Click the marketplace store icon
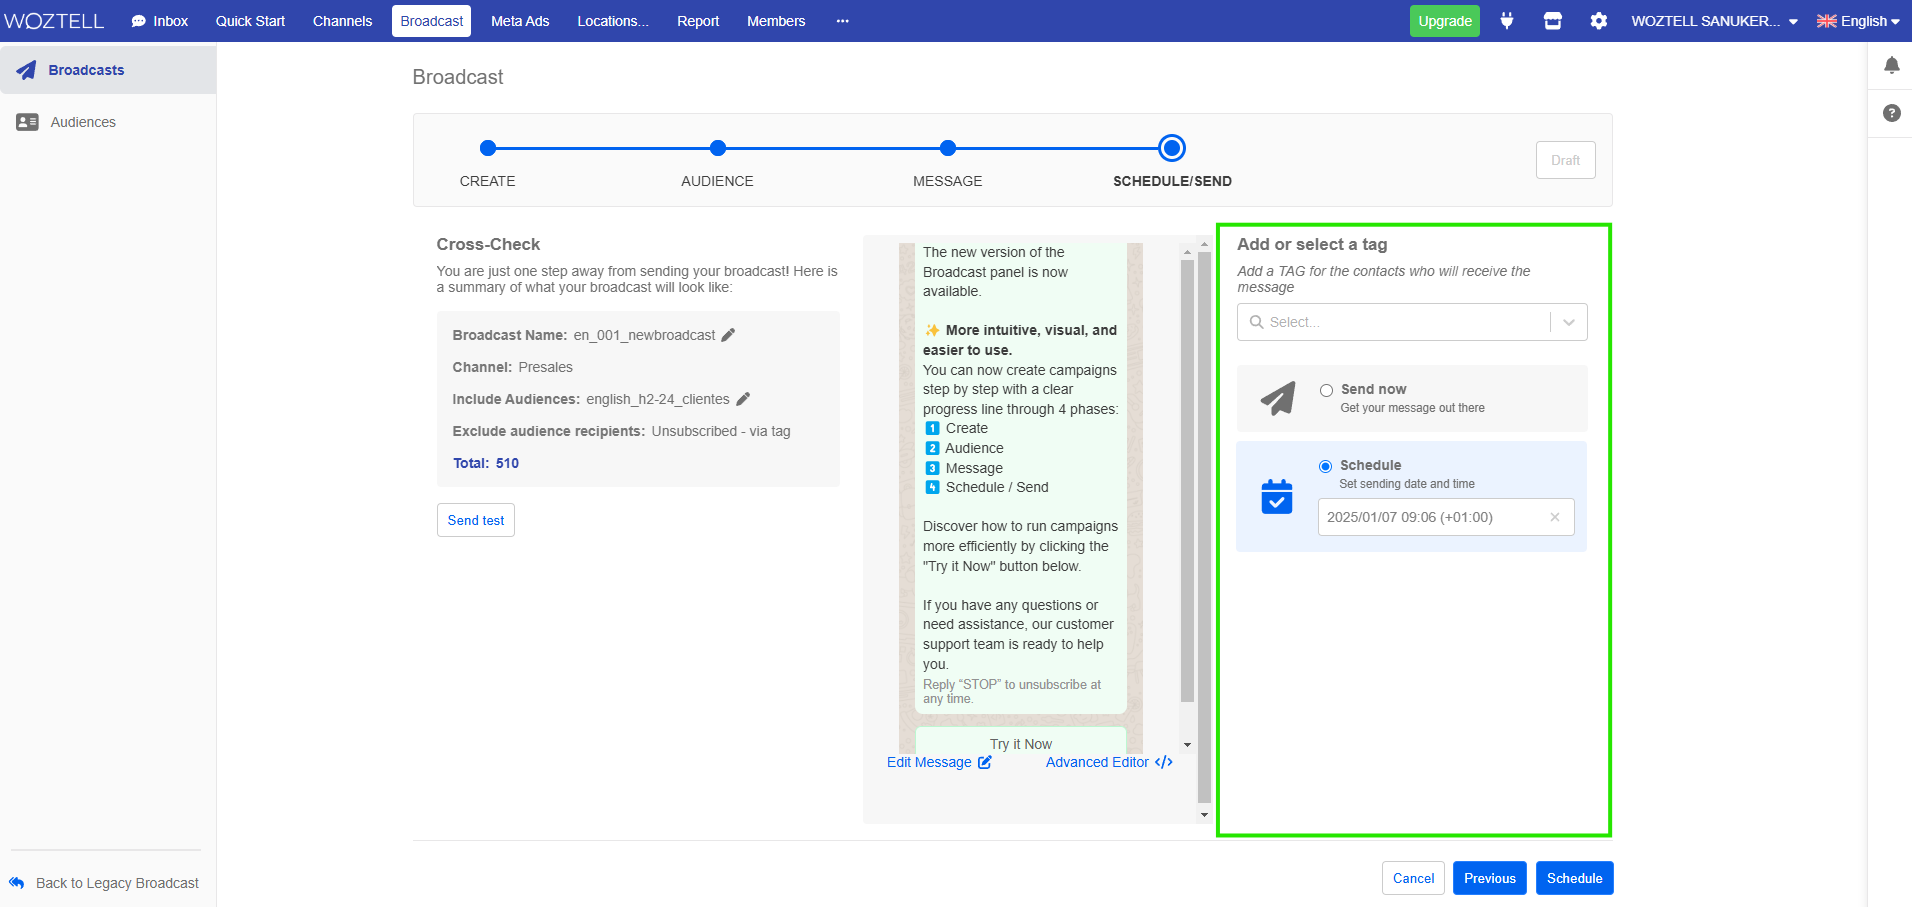1912x907 pixels. [x=1552, y=21]
